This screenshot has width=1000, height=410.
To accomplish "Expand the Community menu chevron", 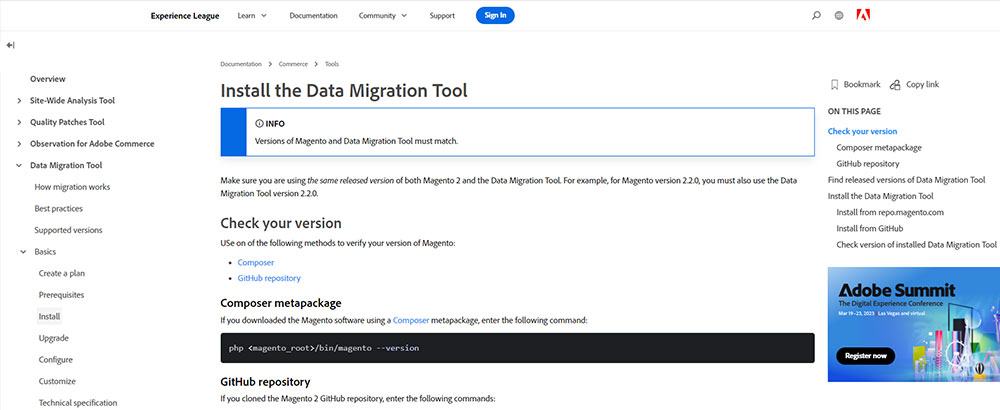I will pyautogui.click(x=404, y=16).
